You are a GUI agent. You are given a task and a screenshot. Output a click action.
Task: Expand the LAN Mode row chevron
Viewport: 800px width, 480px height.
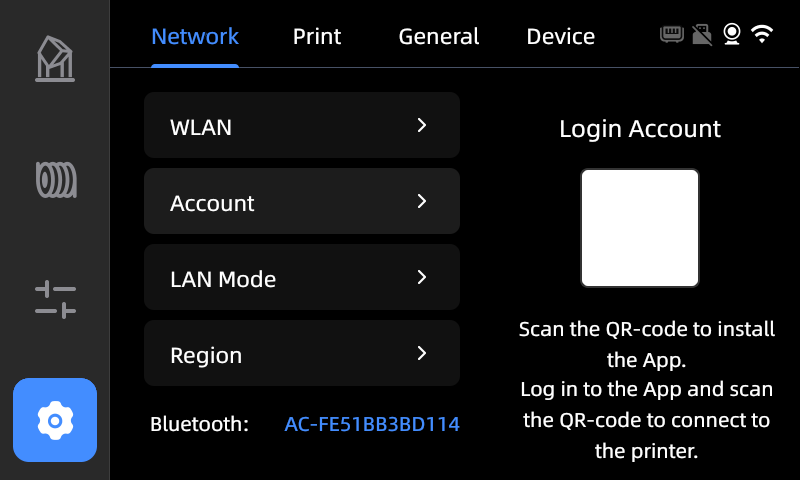[421, 277]
